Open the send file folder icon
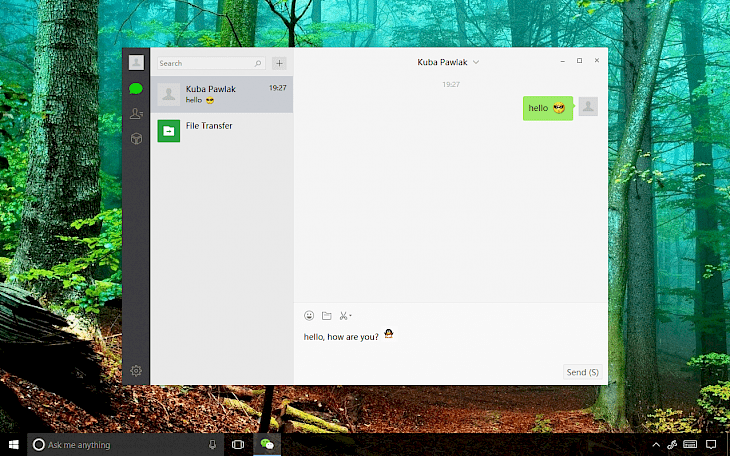Image resolution: width=730 pixels, height=456 pixels. 327,316
